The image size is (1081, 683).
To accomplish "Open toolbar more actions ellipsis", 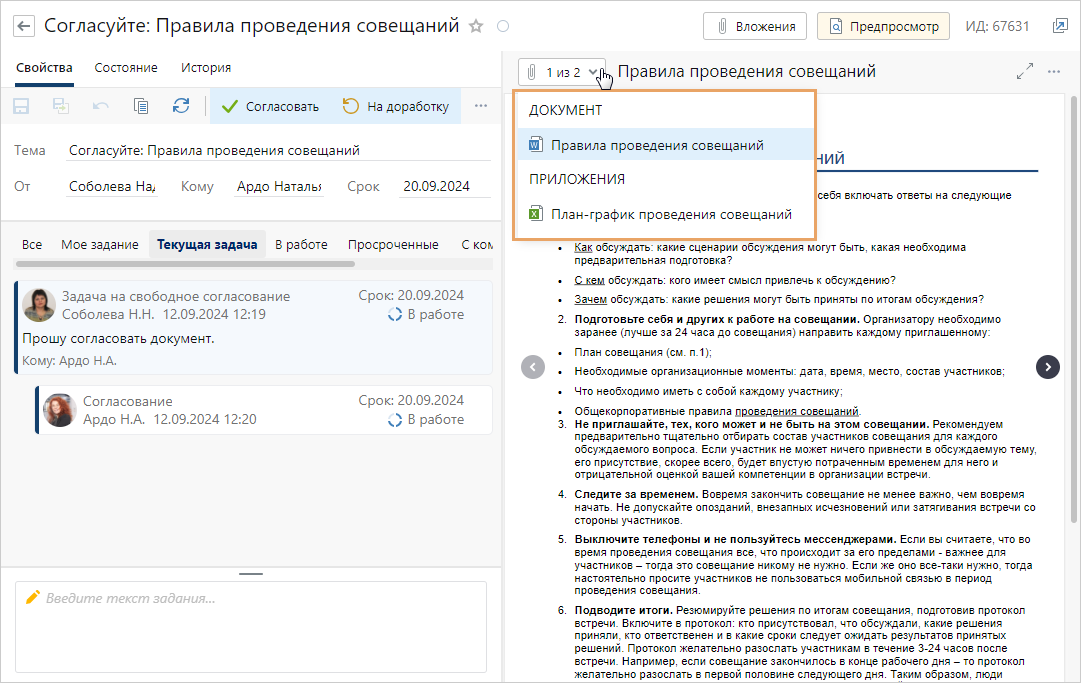I will [480, 106].
